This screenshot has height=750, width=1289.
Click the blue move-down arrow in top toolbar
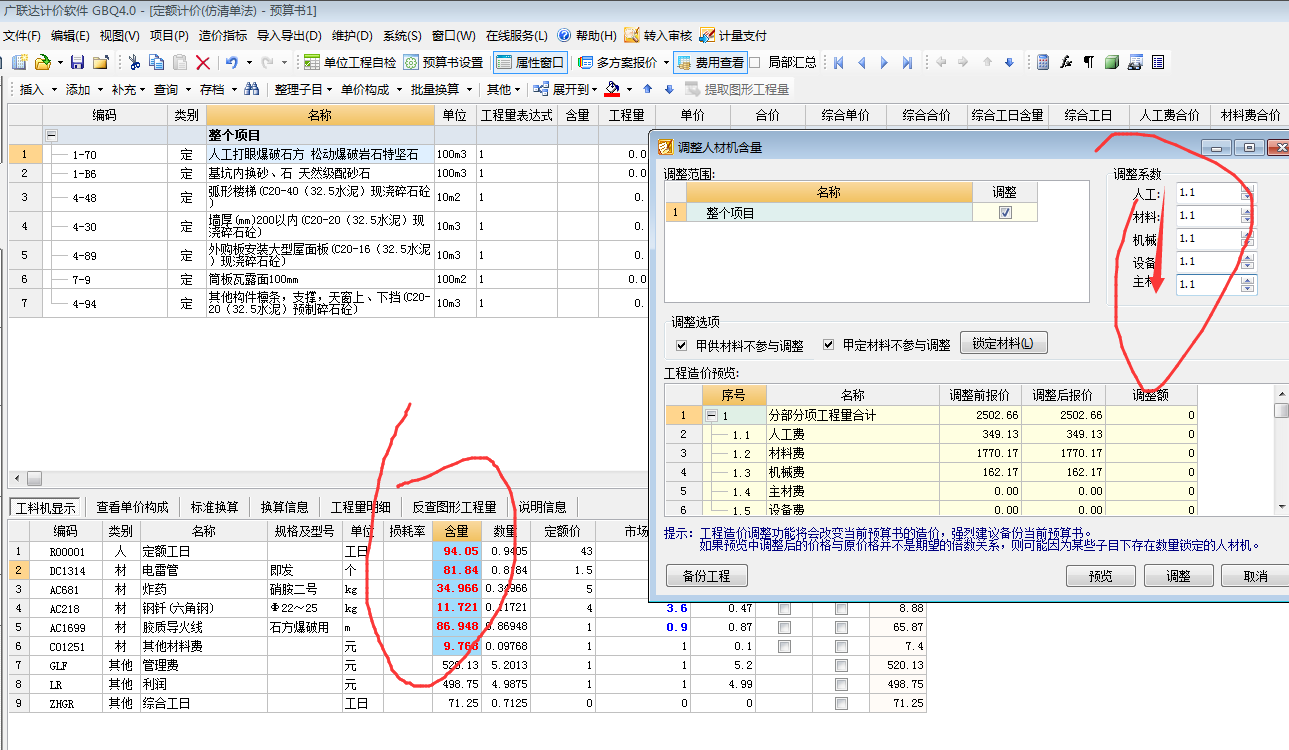[x=1009, y=62]
